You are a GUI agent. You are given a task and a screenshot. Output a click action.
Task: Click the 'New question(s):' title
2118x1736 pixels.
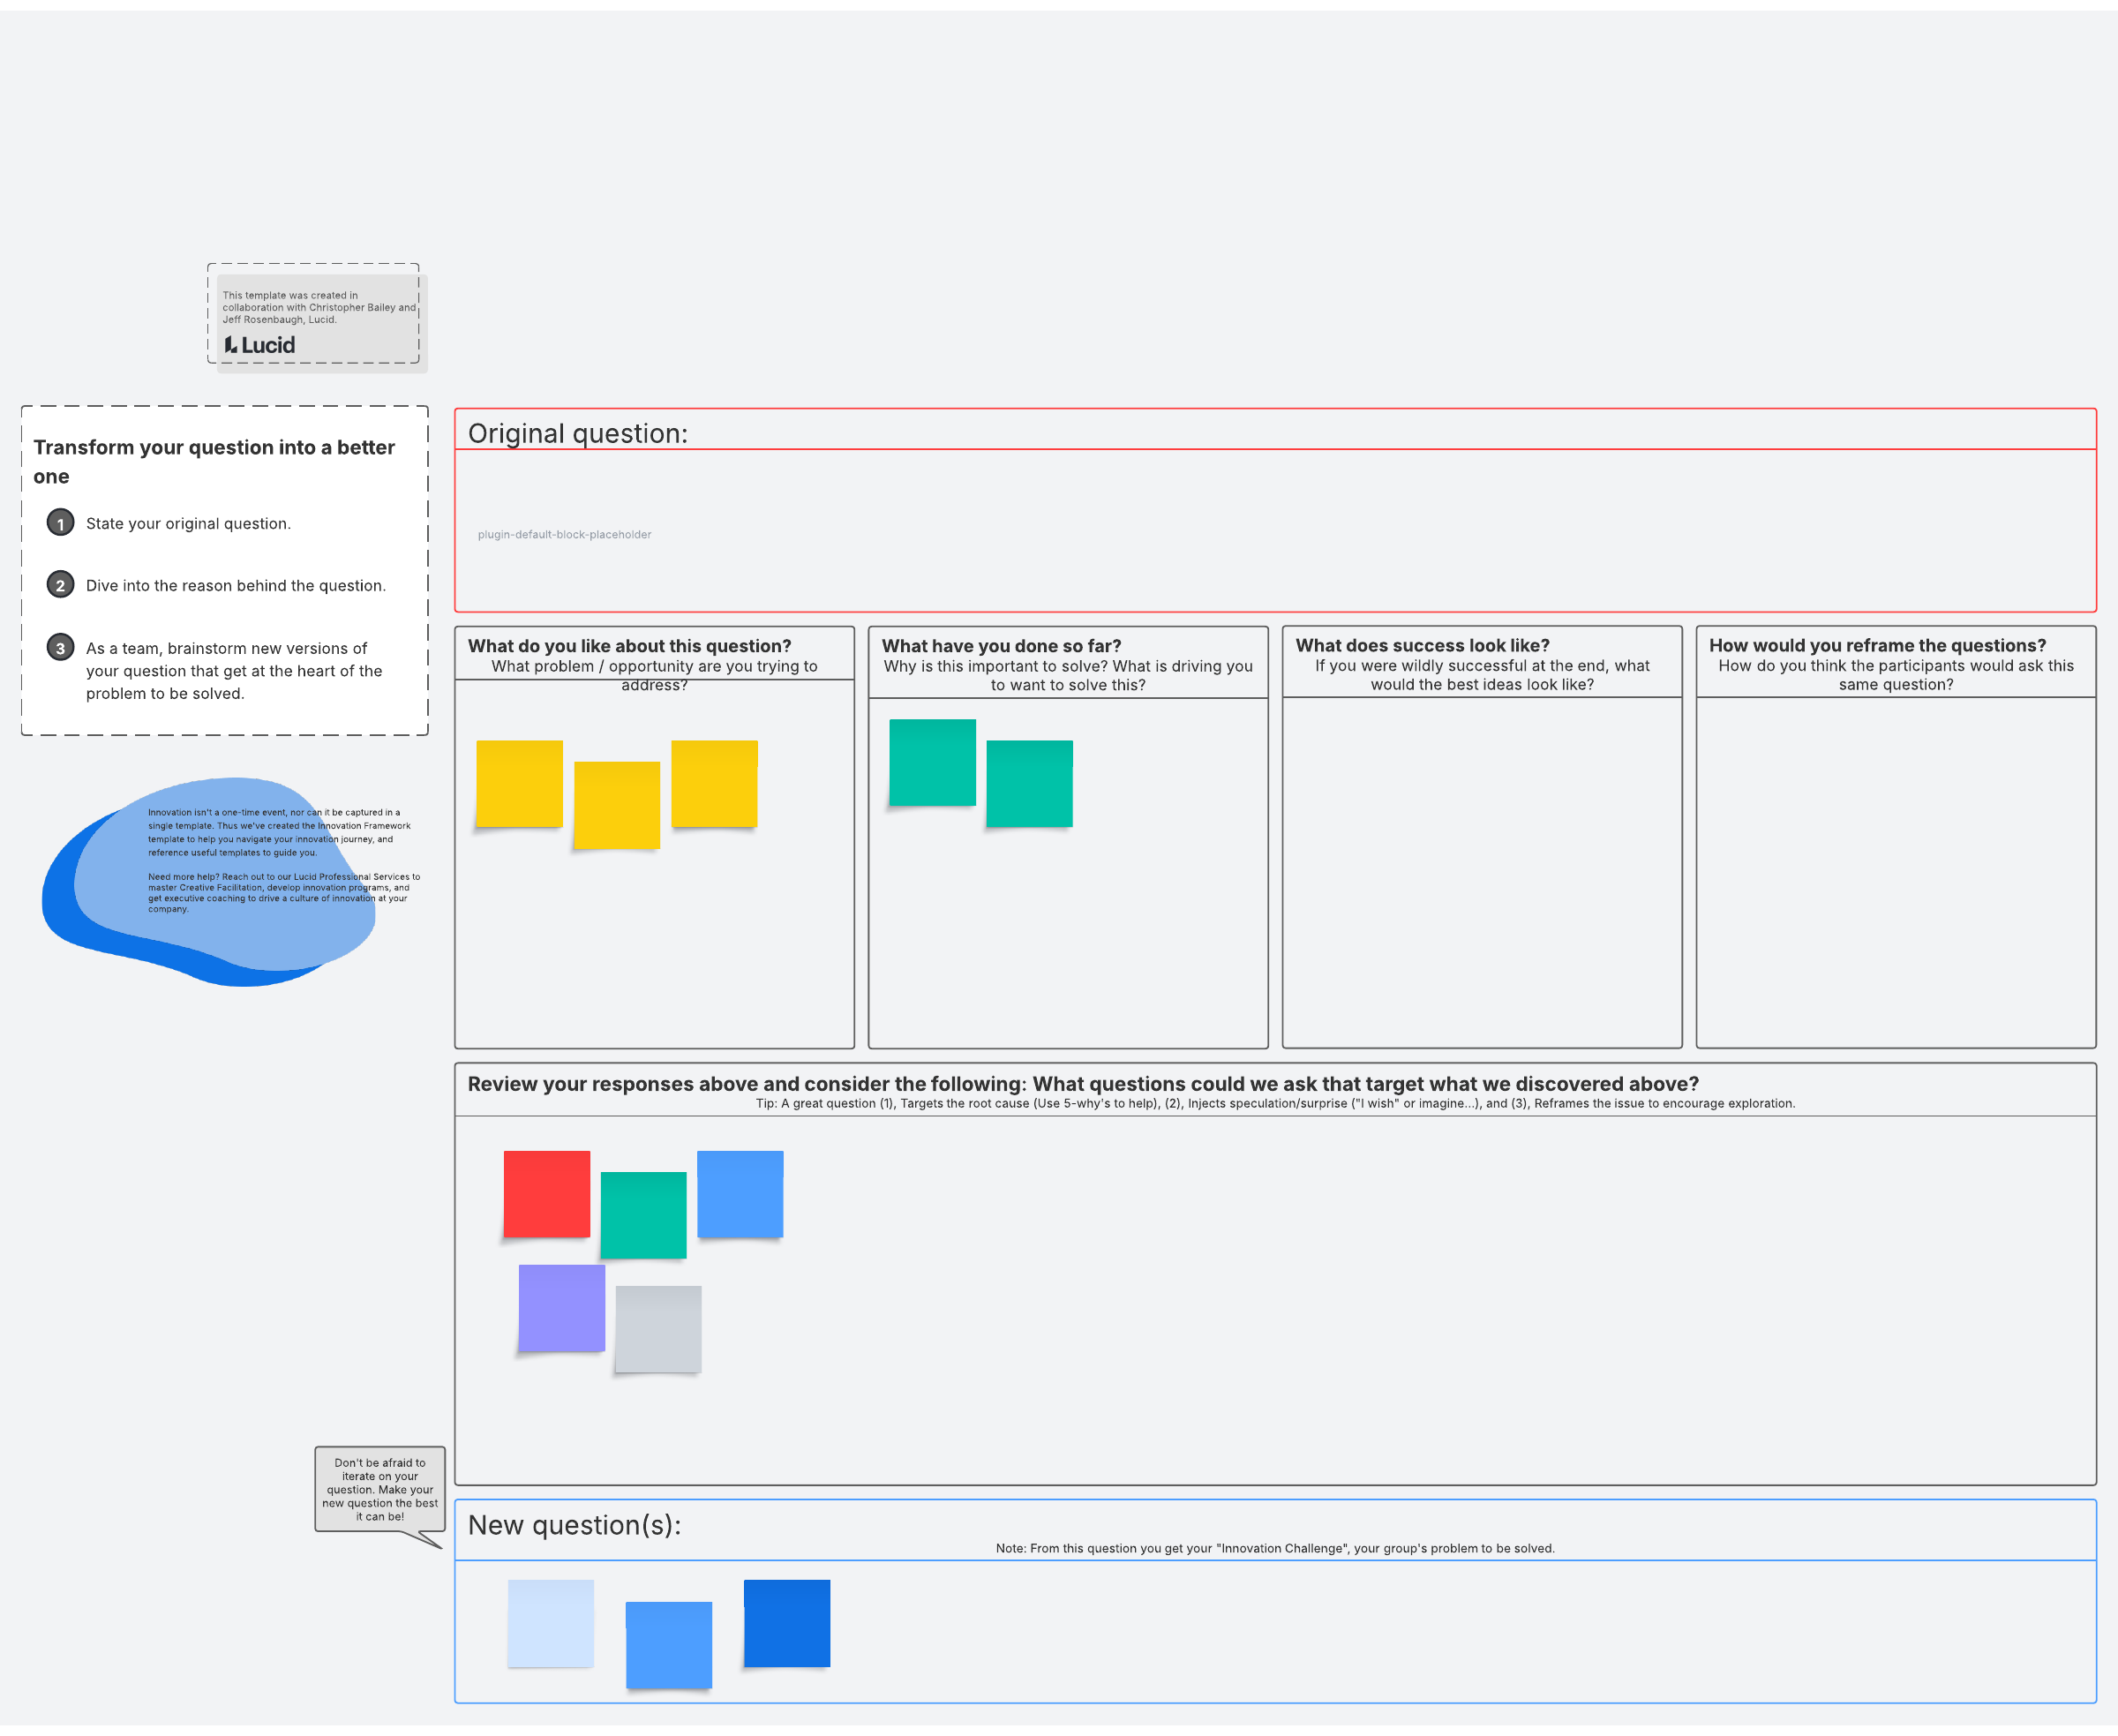[574, 1524]
